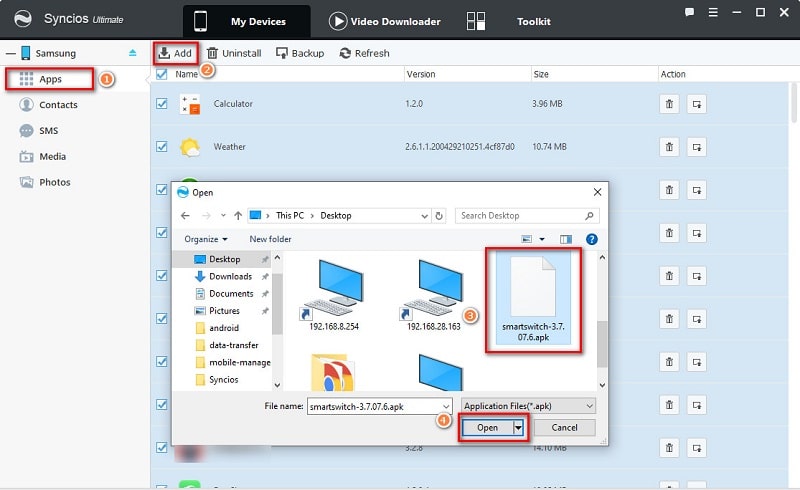Screen dimensions: 800x490
Task: Uncheck the Weather app checkbox
Action: [162, 146]
